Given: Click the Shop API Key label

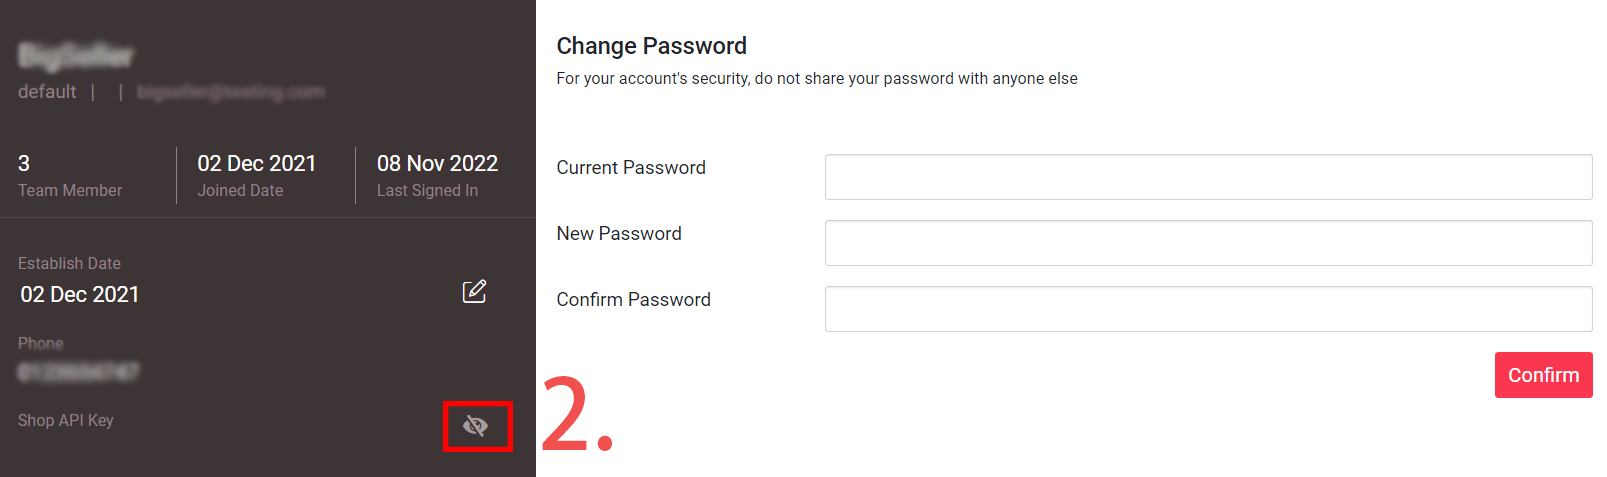Looking at the screenshot, I should 66,420.
